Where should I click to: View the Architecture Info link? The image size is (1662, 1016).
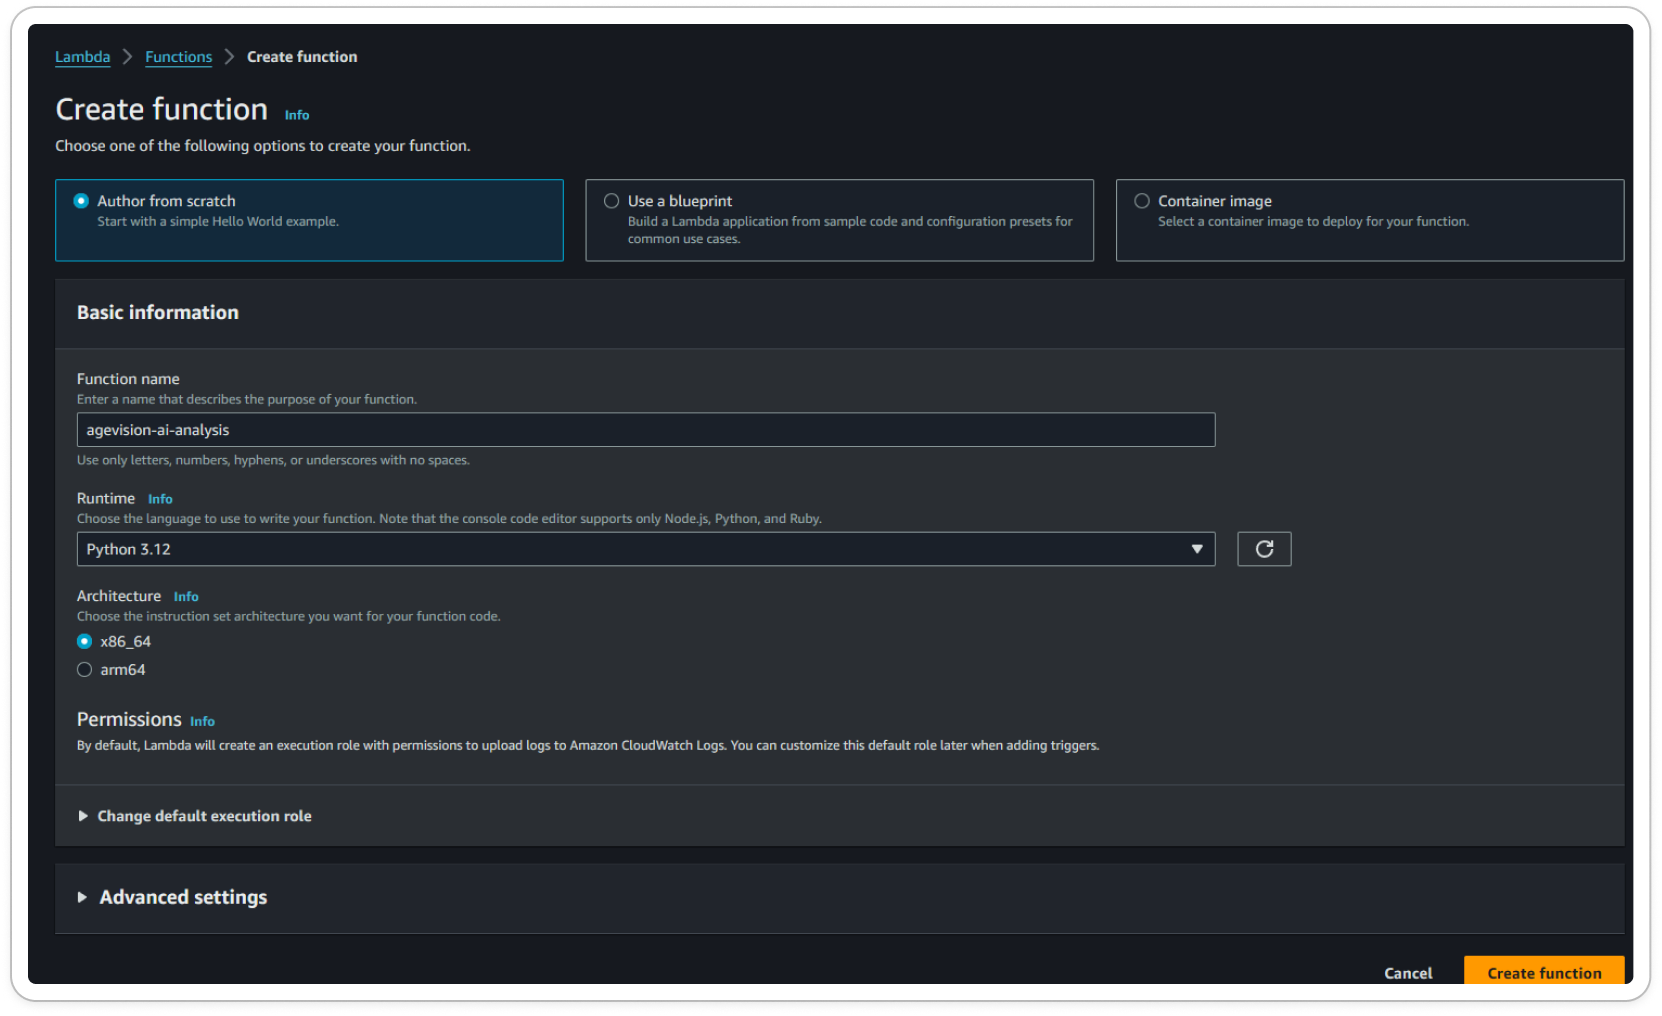[x=186, y=596]
